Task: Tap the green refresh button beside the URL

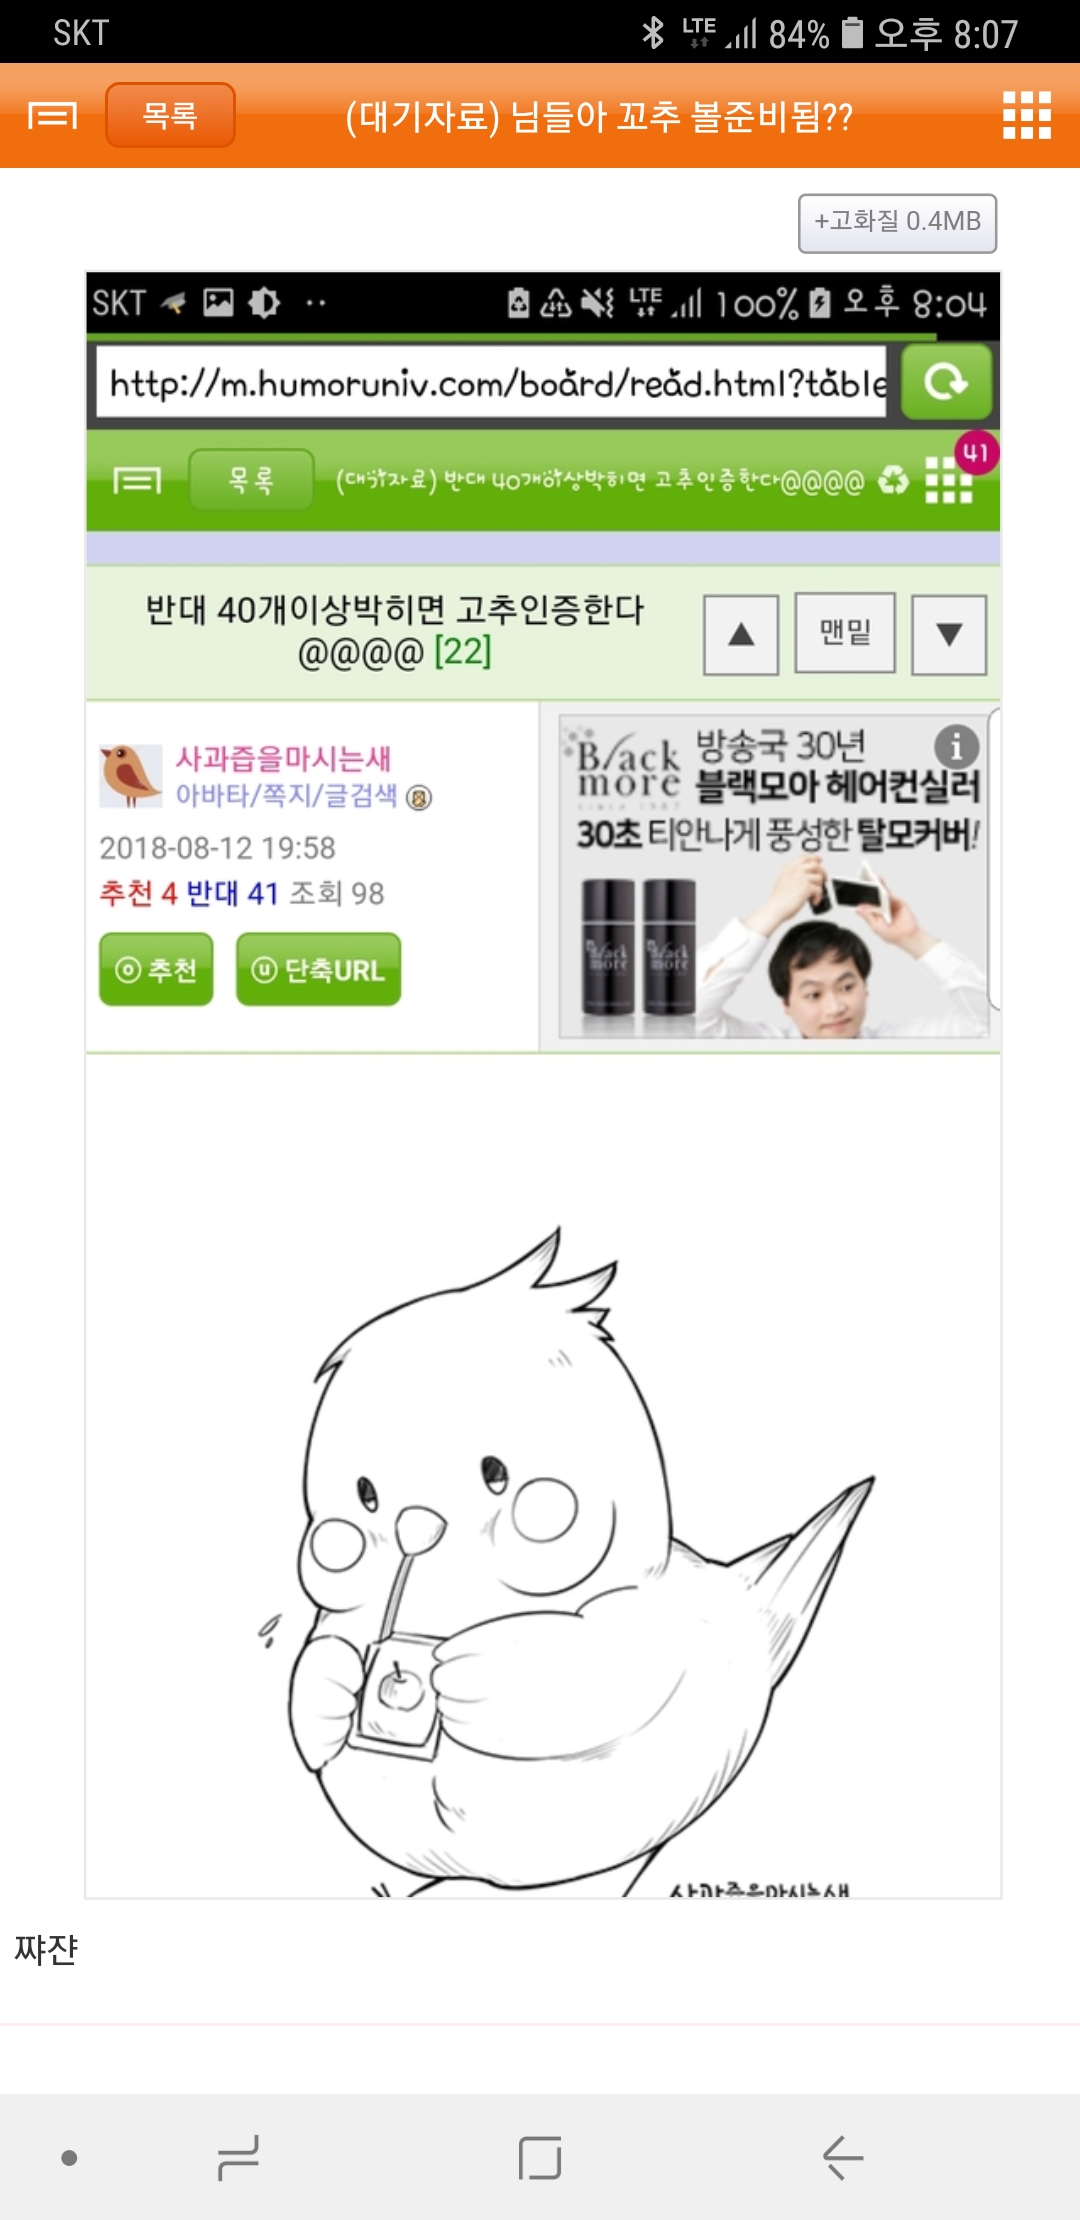Action: 946,382
